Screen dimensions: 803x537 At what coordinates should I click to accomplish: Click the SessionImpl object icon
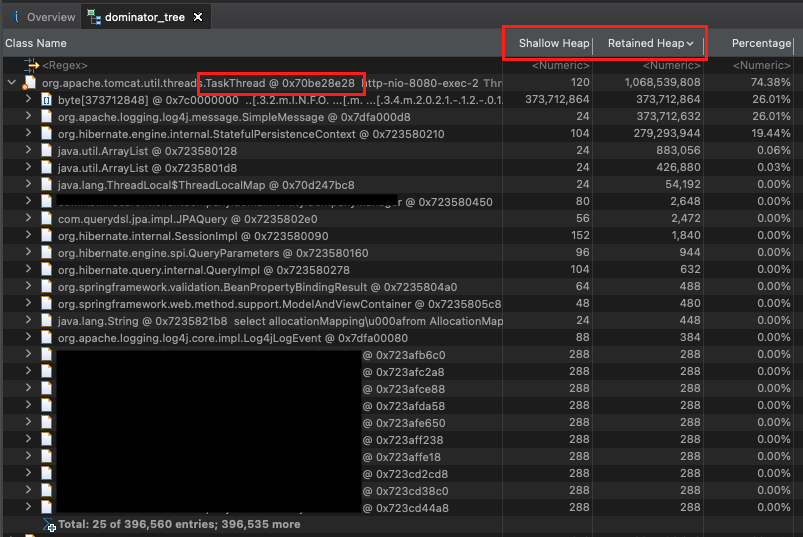coord(47,235)
